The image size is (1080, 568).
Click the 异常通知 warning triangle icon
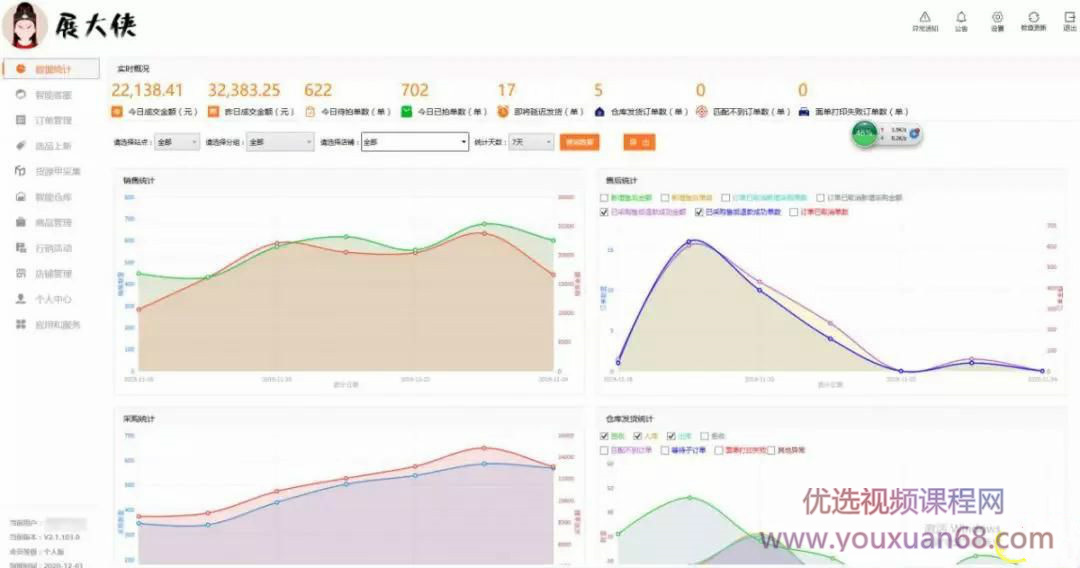pos(924,17)
